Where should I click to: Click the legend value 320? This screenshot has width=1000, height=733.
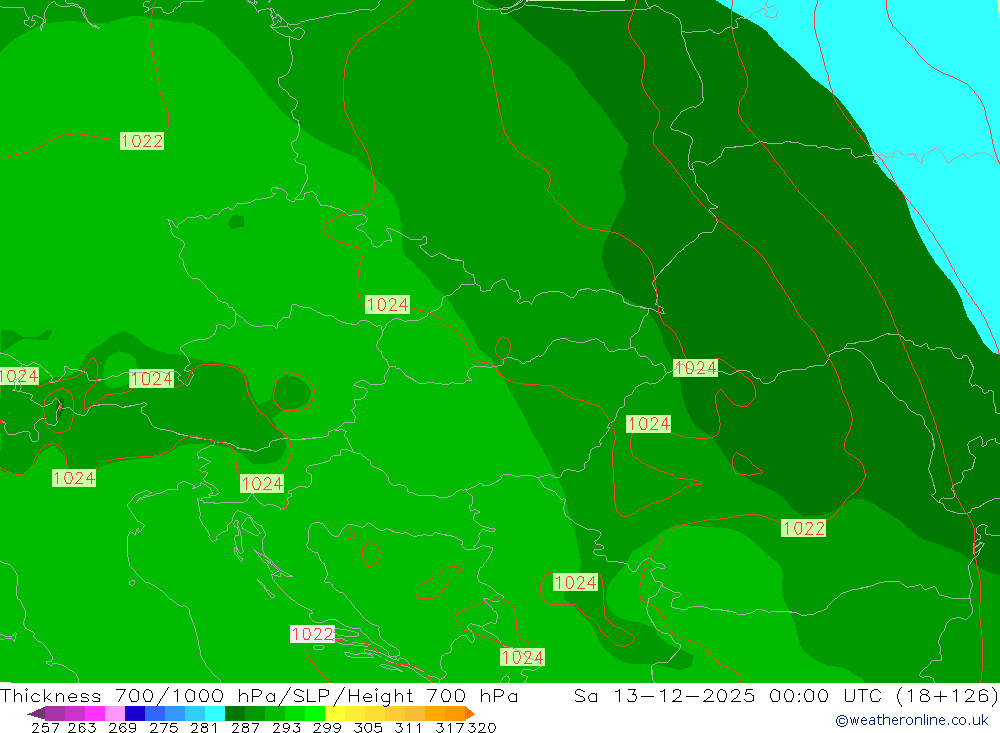point(482,728)
